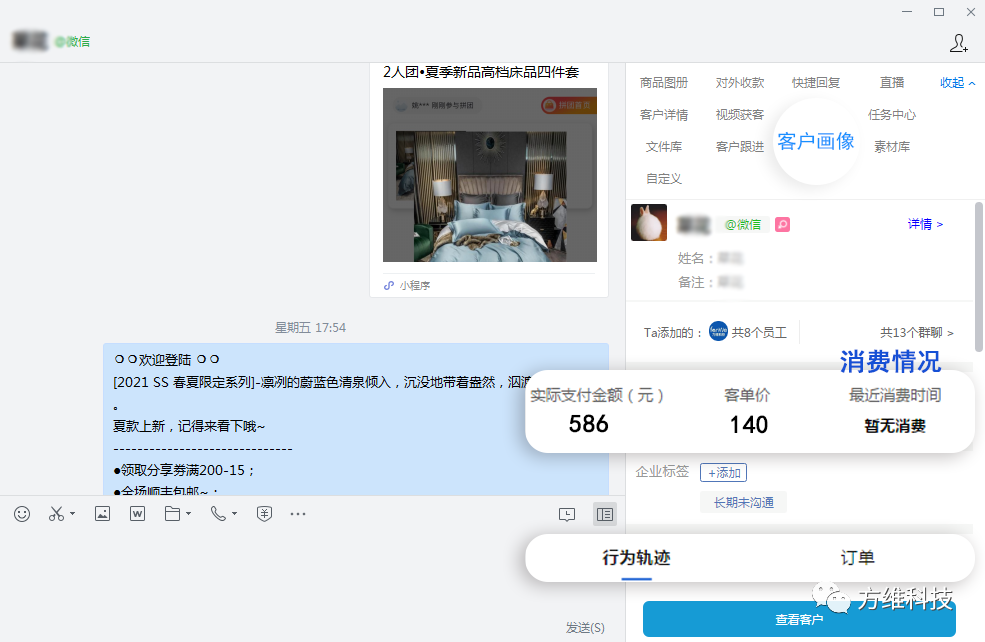Click the scissors screenshot tool
Viewport: 985px width, 642px height.
56,514
